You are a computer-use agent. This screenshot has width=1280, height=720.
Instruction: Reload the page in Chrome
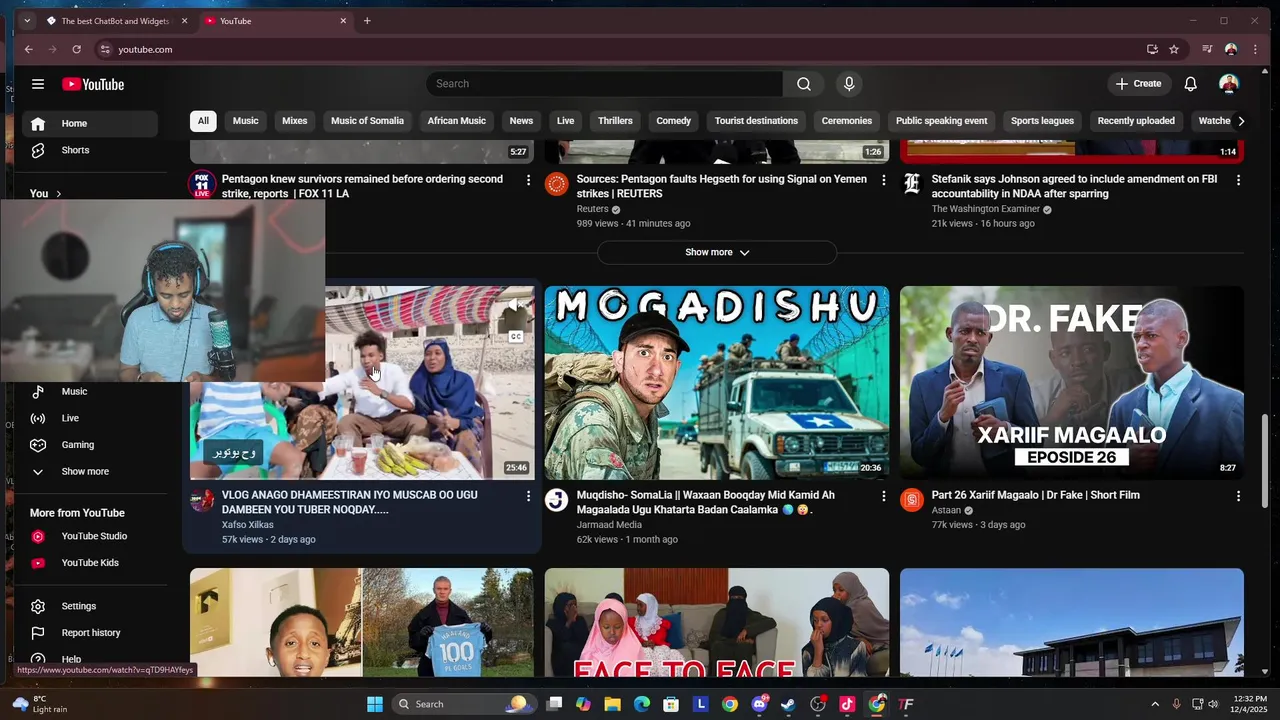(x=76, y=49)
